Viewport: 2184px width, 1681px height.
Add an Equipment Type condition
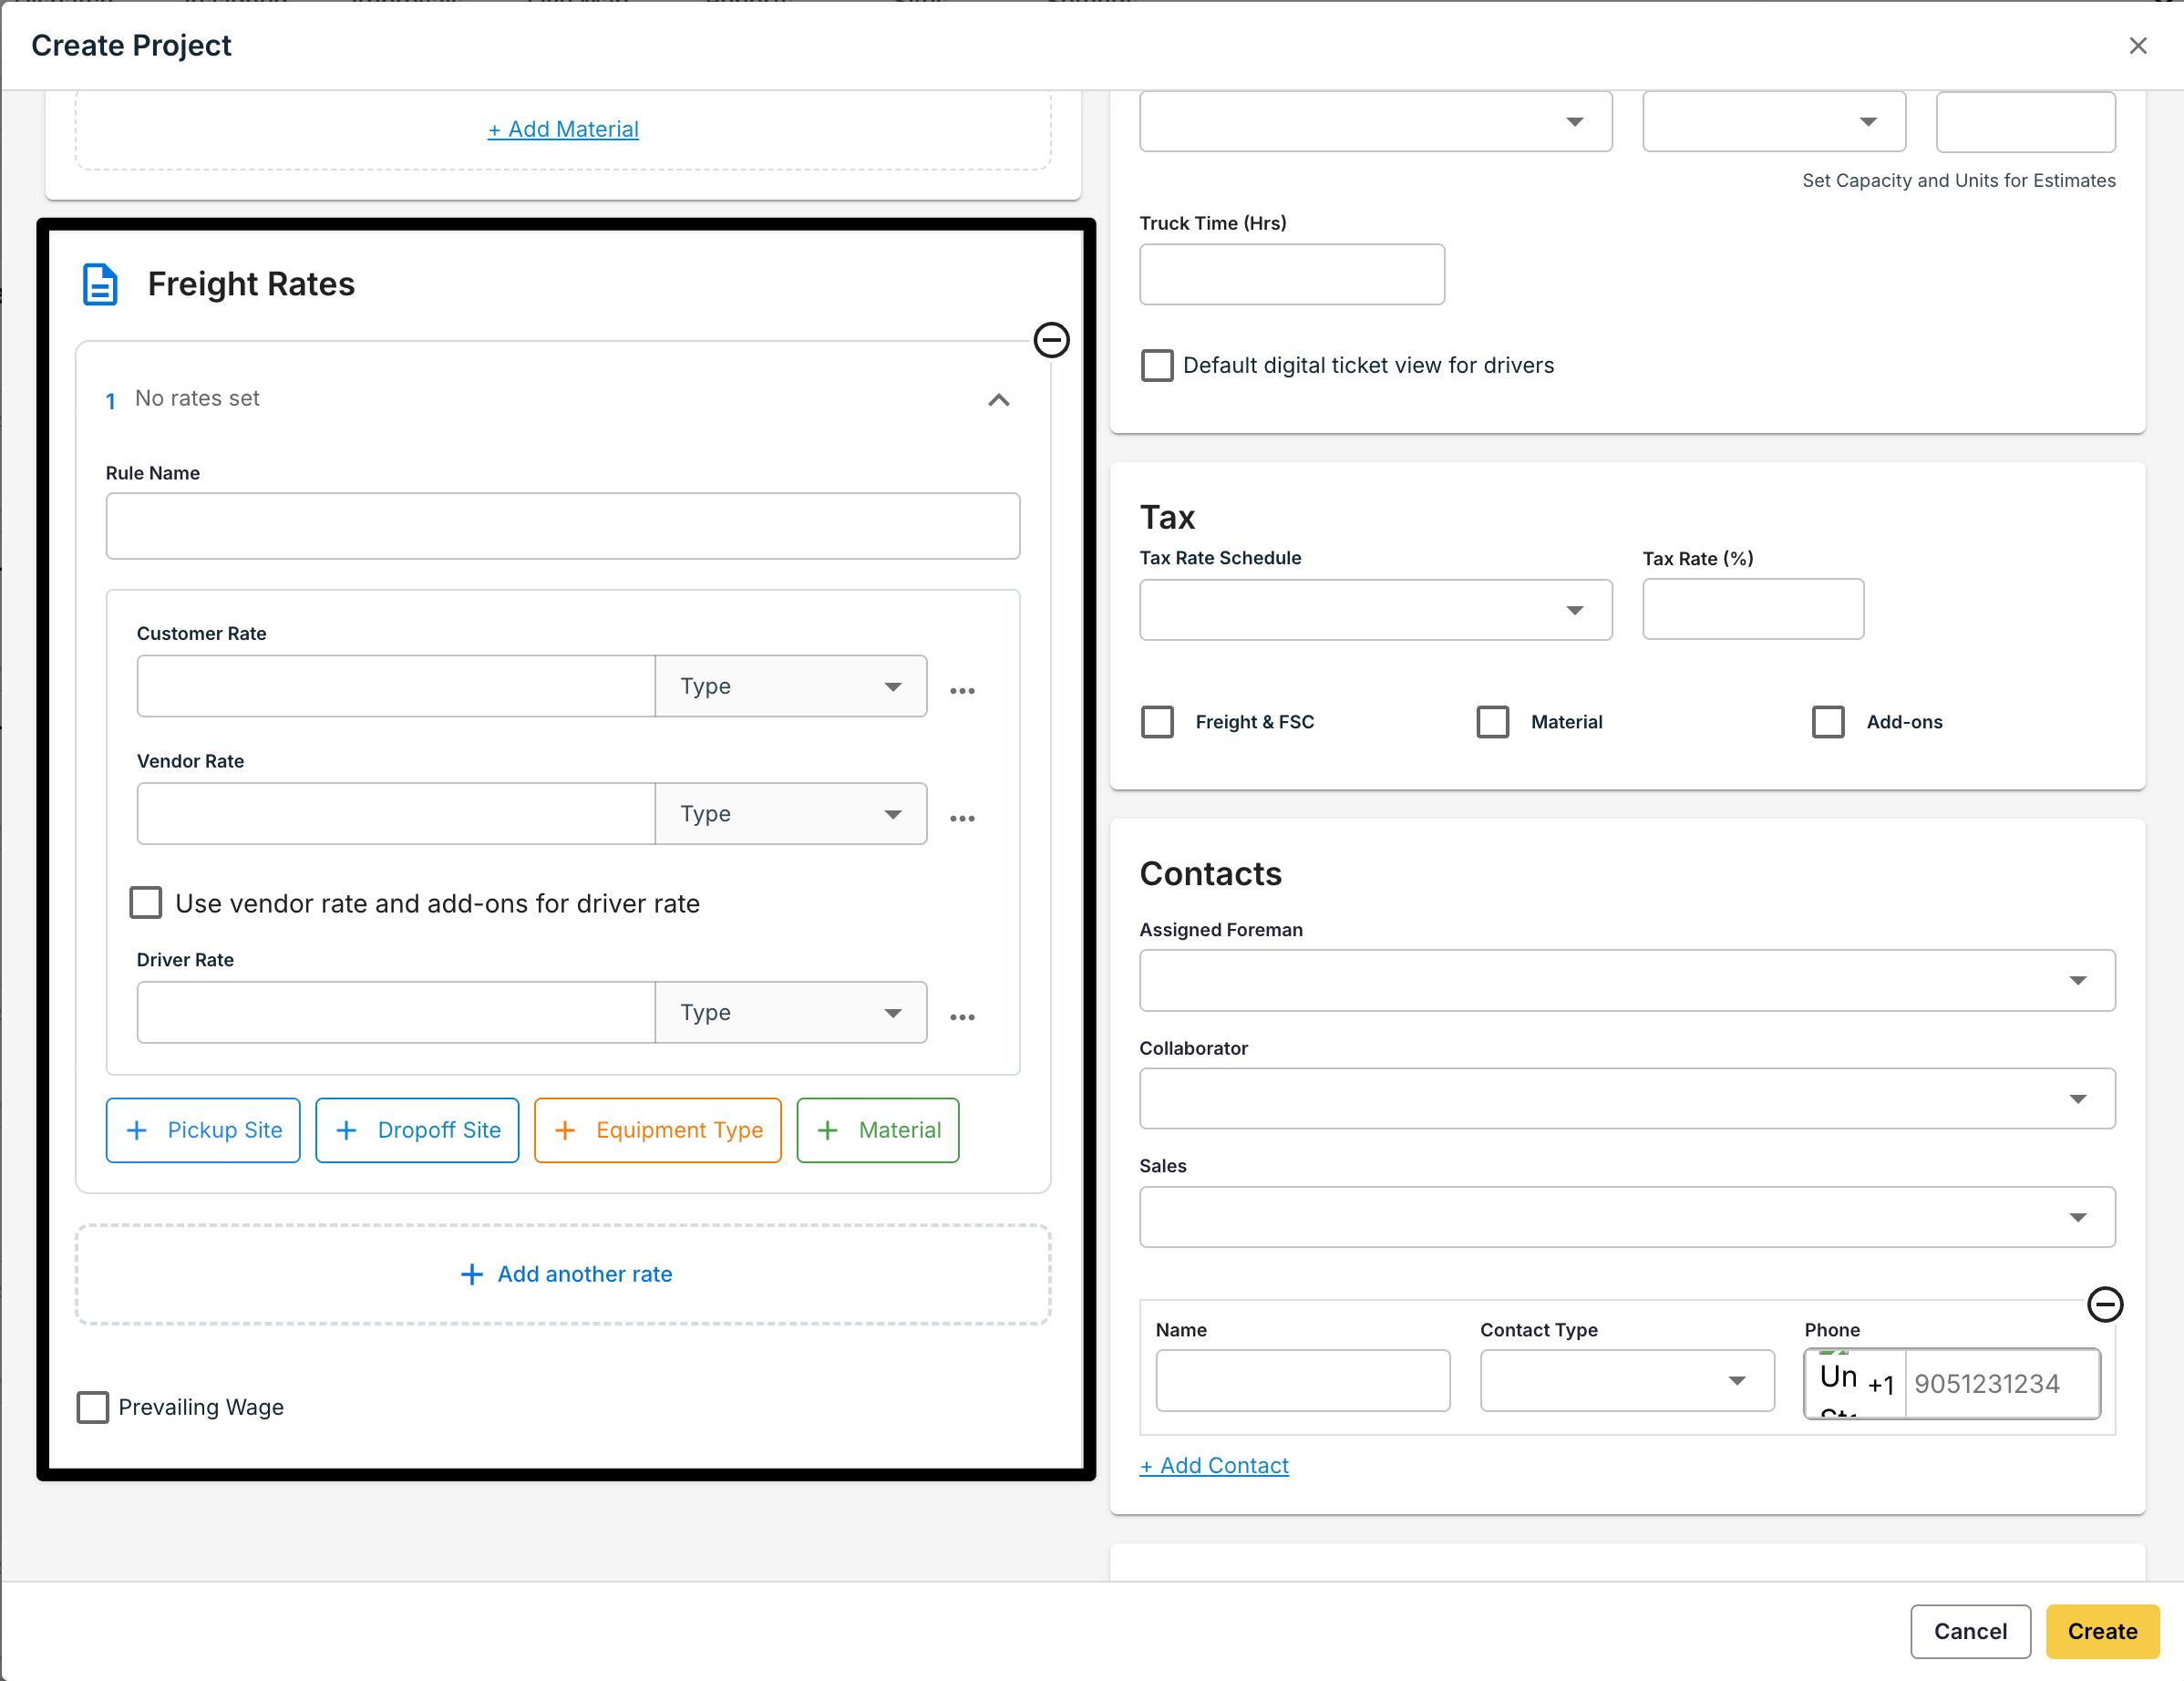coord(658,1130)
